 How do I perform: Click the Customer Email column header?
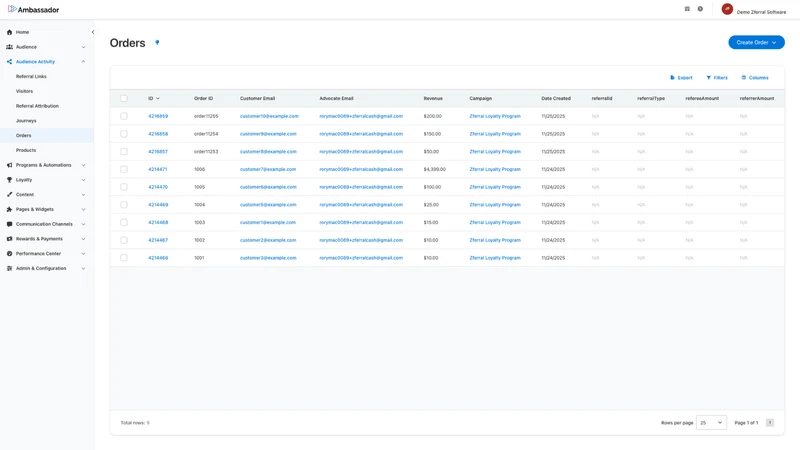pyautogui.click(x=258, y=98)
